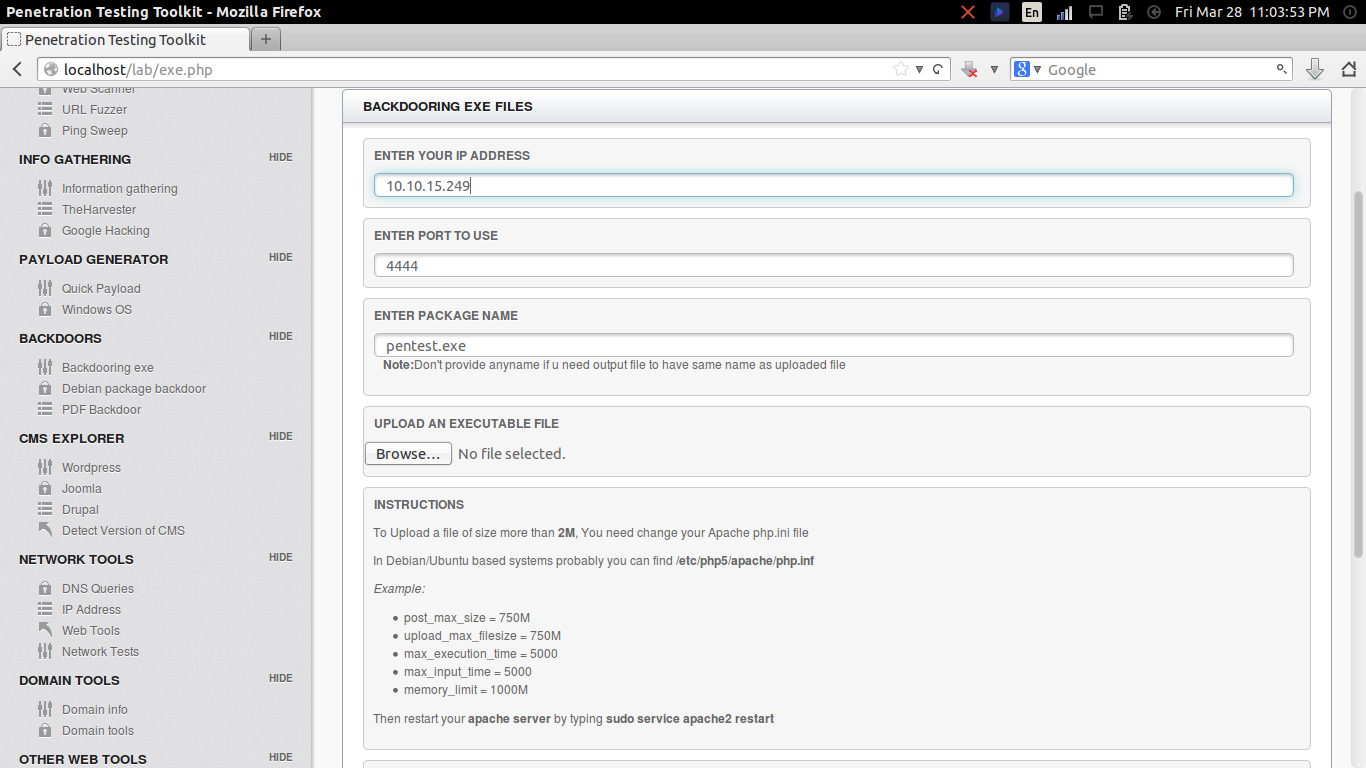The height and width of the screenshot is (768, 1366).
Task: Select the Network Tests tool icon
Action: [45, 651]
